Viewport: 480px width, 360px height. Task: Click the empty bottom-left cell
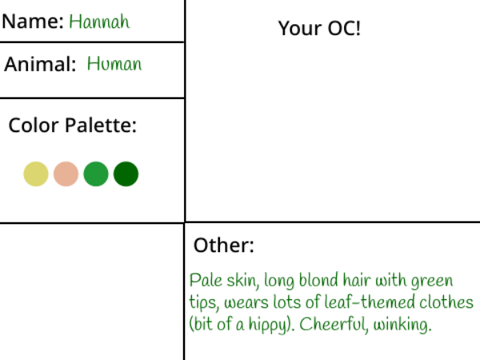91,292
